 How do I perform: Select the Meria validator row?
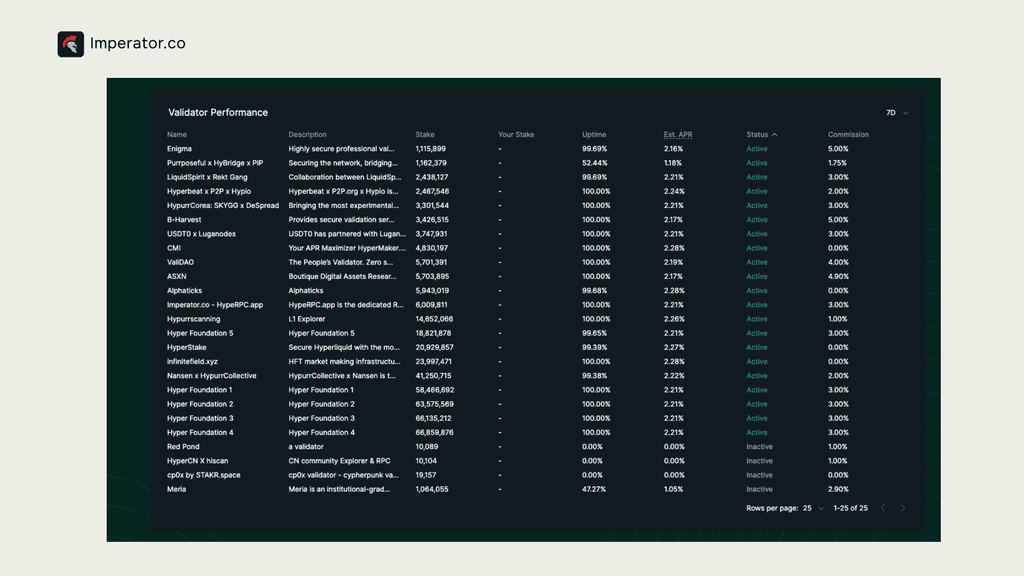176,489
